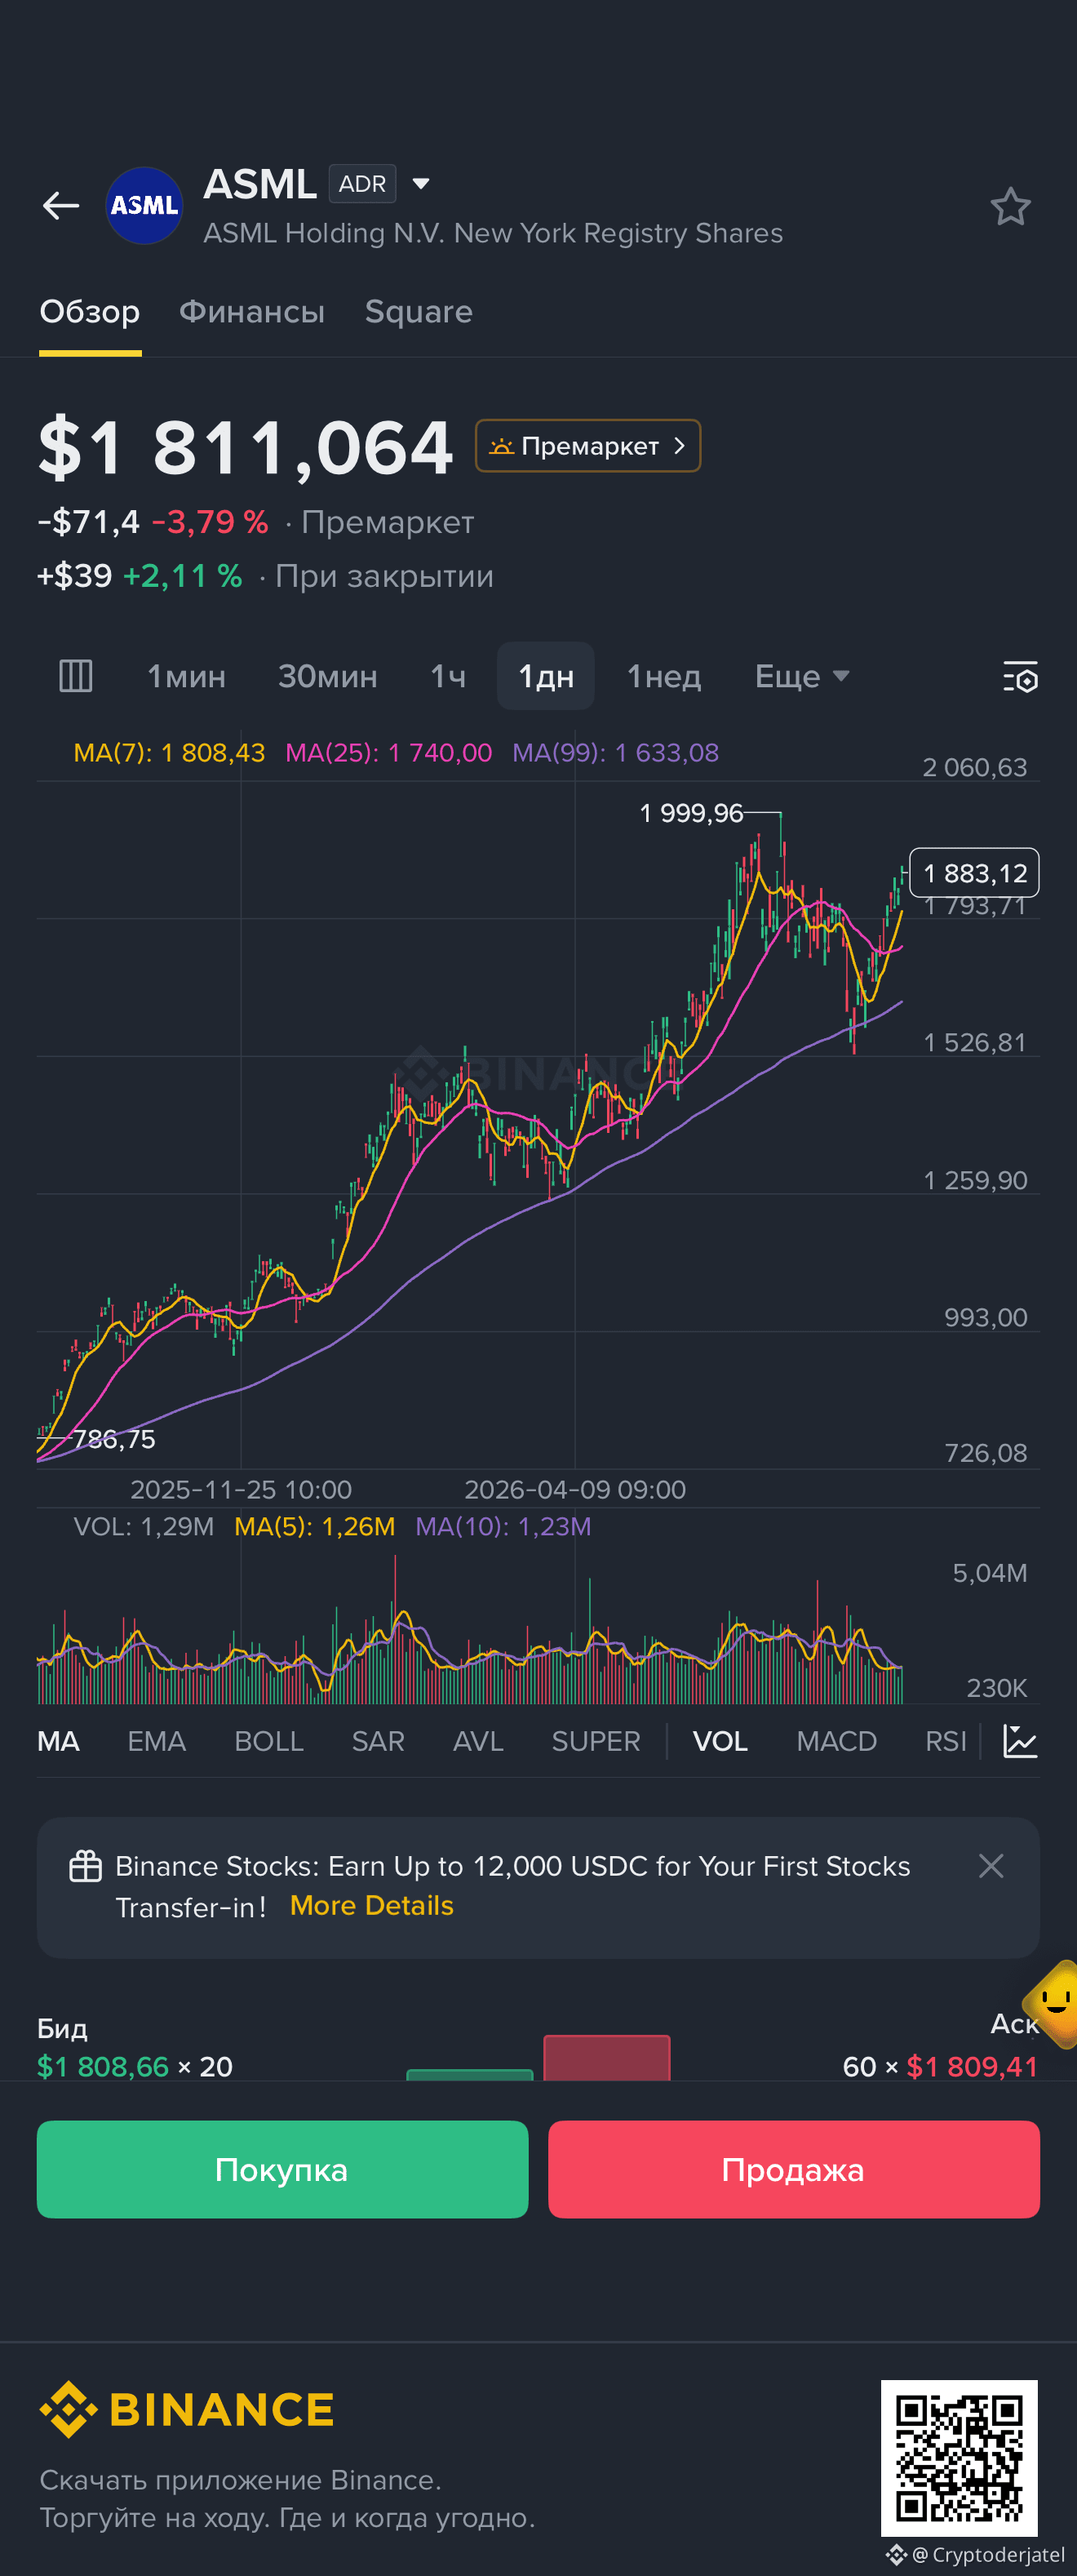Toggle the SAR indicator
The height and width of the screenshot is (2576, 1077).
point(378,1741)
